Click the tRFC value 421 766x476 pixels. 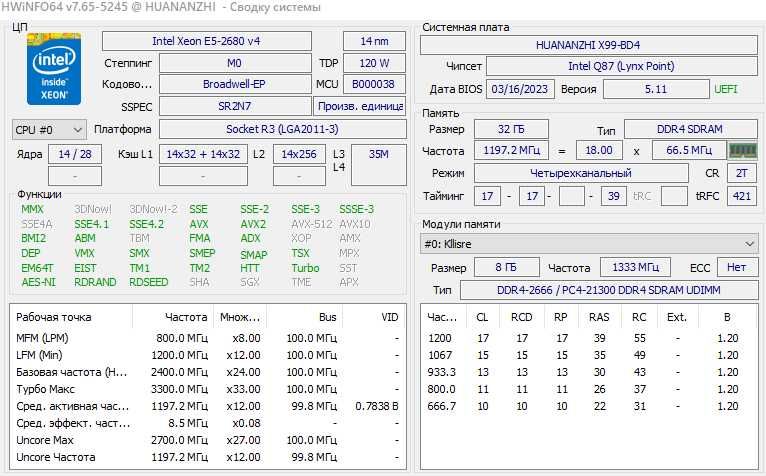[742, 196]
